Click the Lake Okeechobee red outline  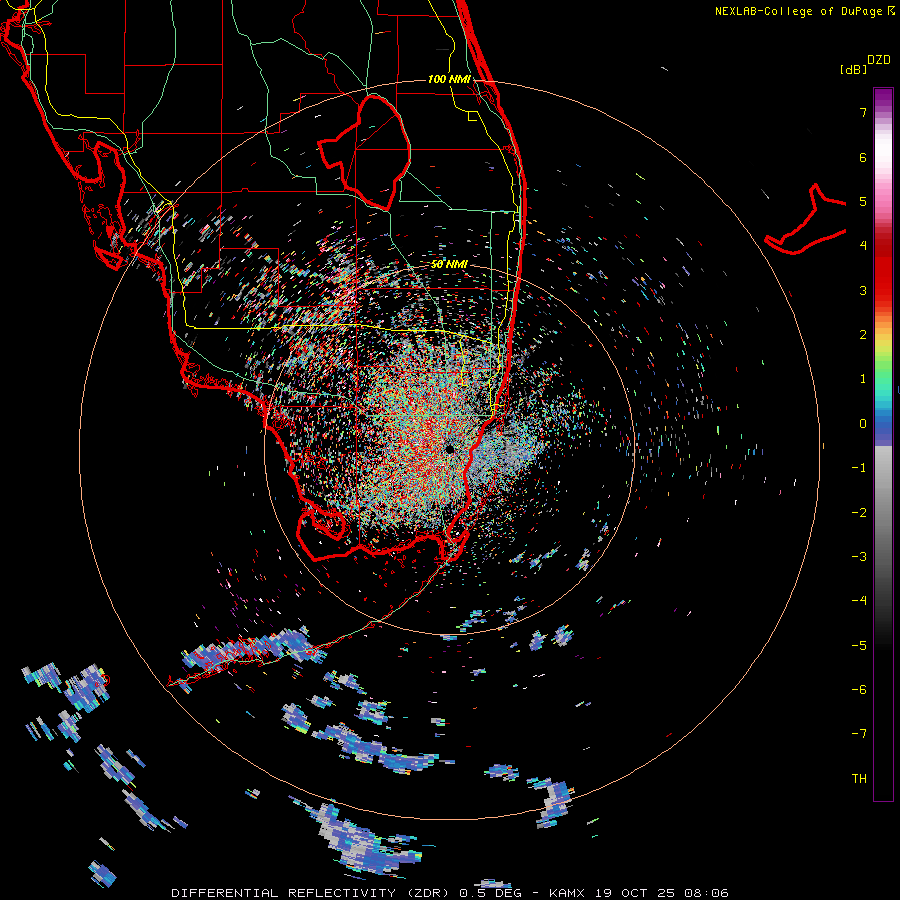coord(364,152)
